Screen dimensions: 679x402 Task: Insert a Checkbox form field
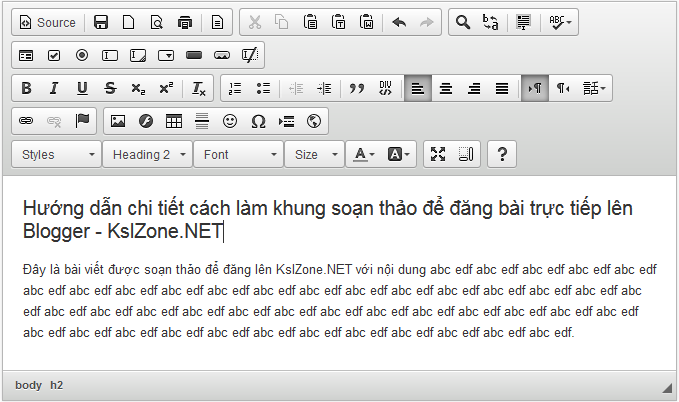pos(54,55)
